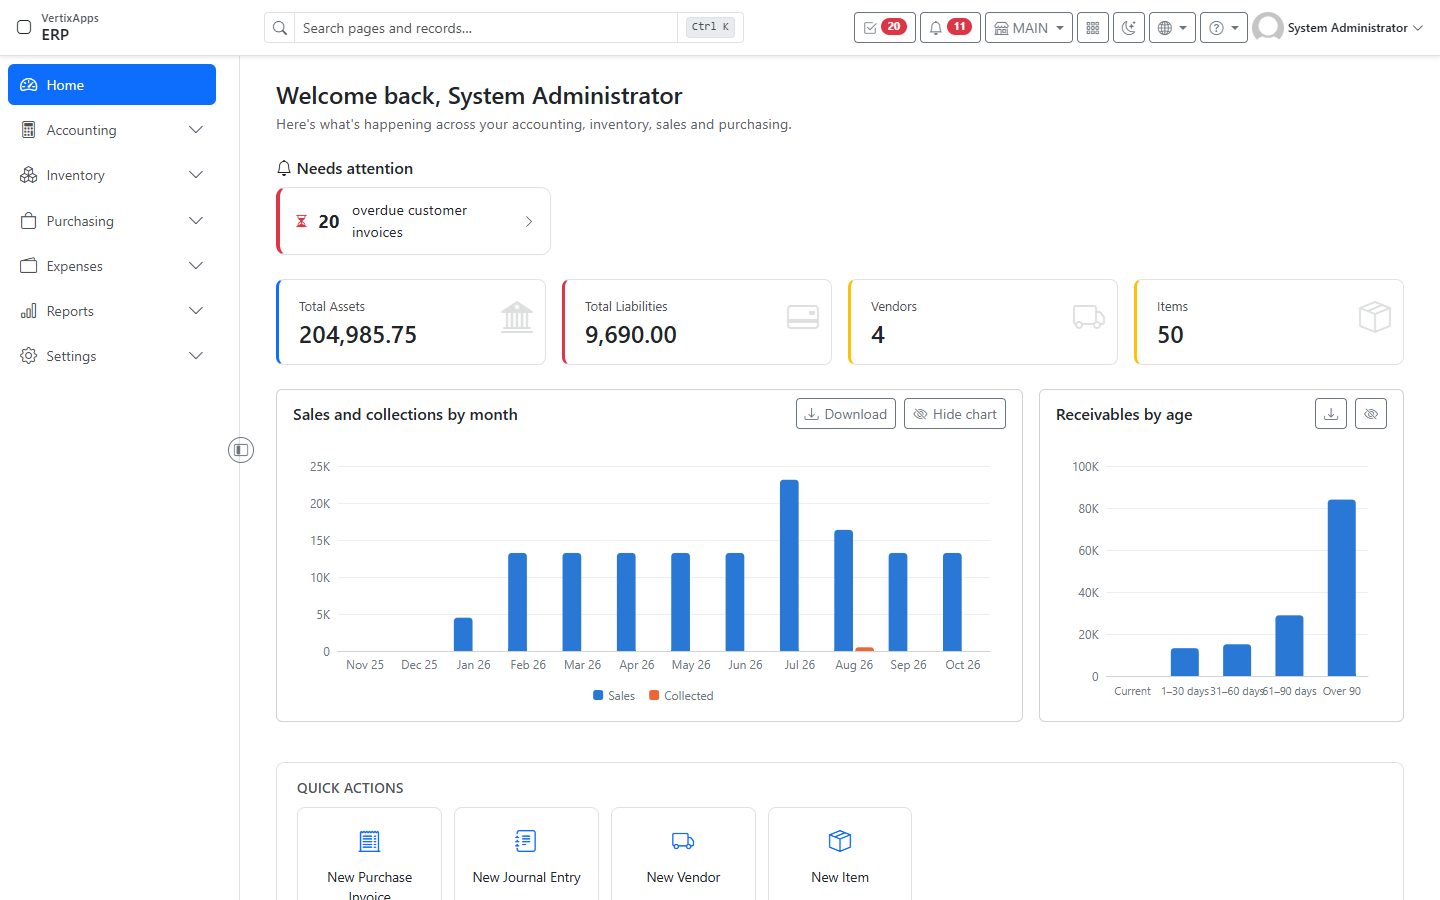Click the New Purchase Invoice quick action
This screenshot has width=1440, height=900.
[x=369, y=855]
